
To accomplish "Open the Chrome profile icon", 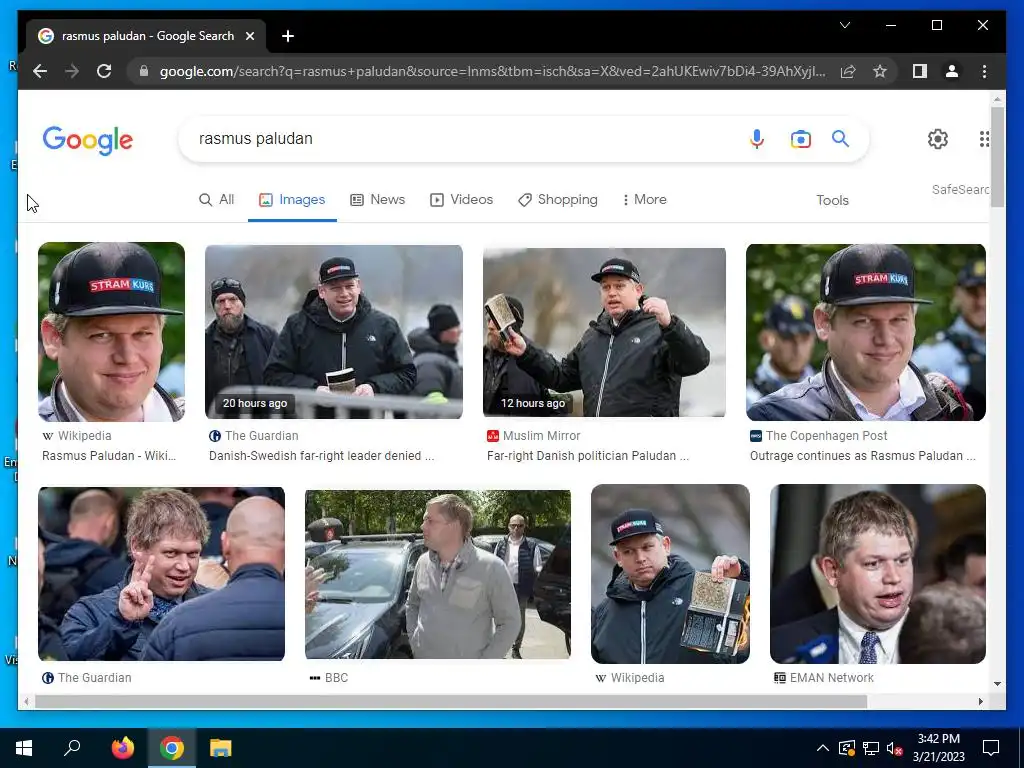I will click(952, 71).
